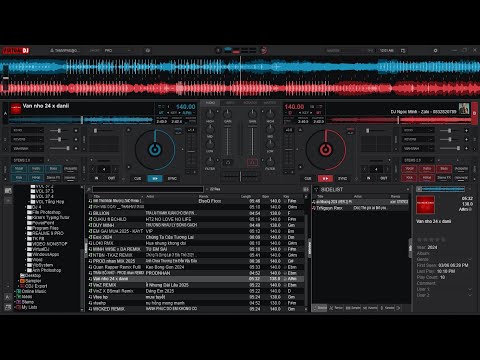Turn on the third right deck effect button
This screenshot has width=480, height=360.
[467, 148]
